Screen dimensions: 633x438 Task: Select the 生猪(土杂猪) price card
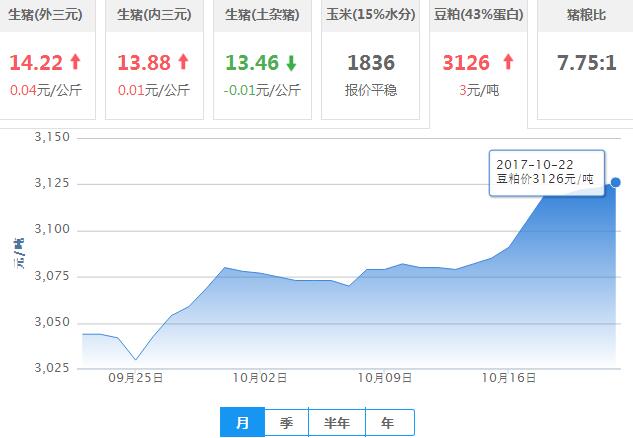tap(262, 60)
